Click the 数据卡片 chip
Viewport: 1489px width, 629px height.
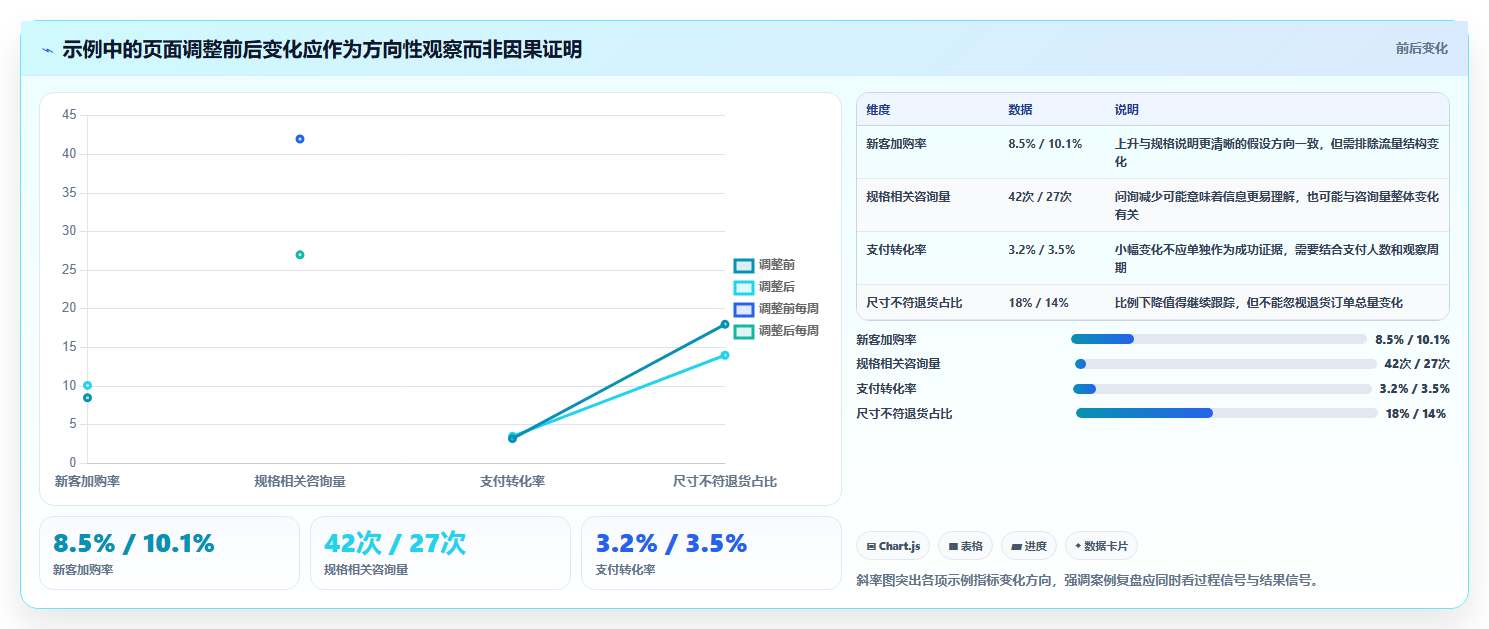tap(1101, 546)
